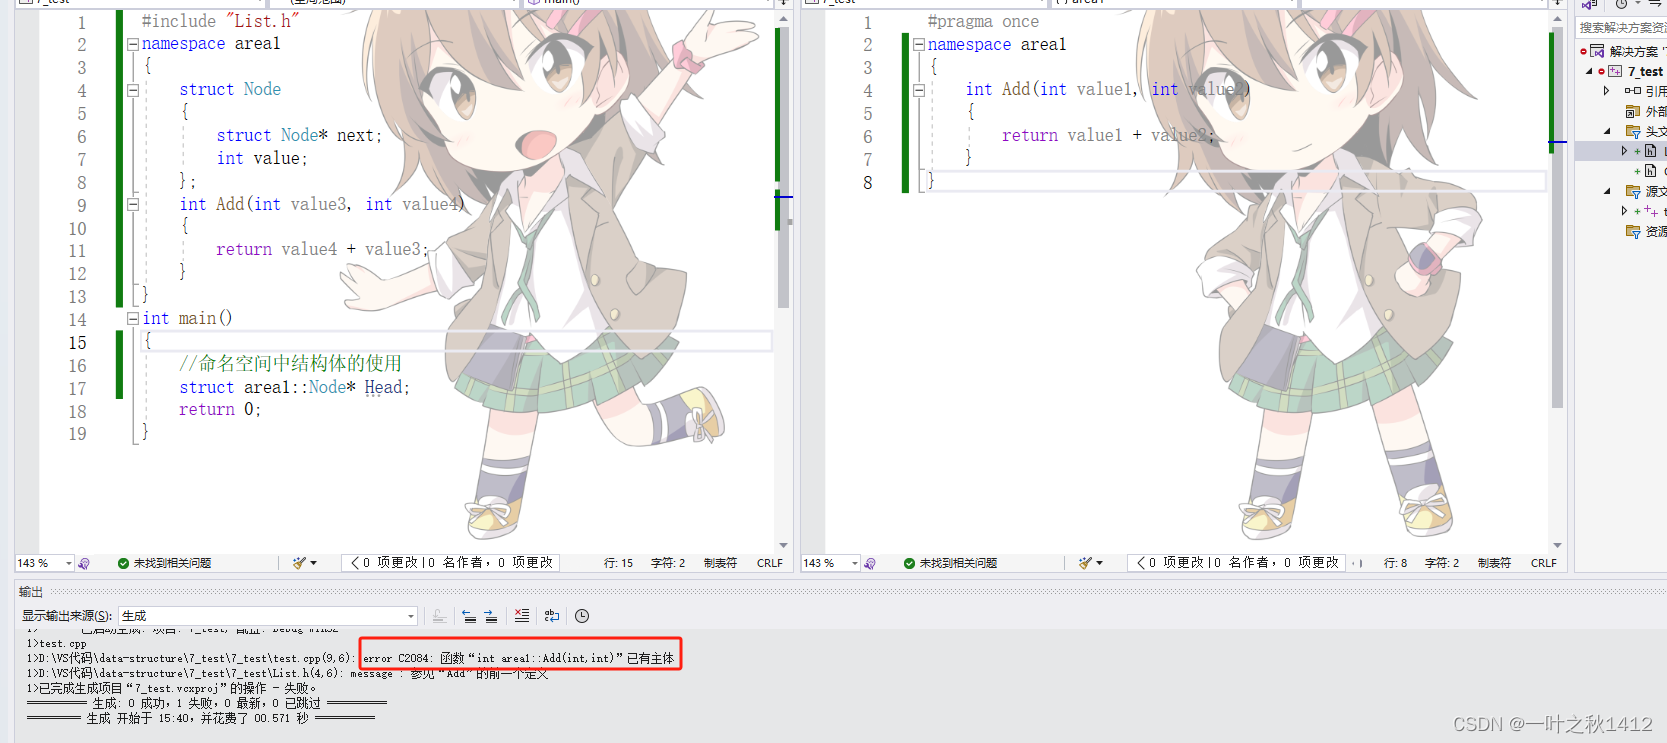Click CRLF line ending in left editor status bar
1667x743 pixels.
click(770, 563)
